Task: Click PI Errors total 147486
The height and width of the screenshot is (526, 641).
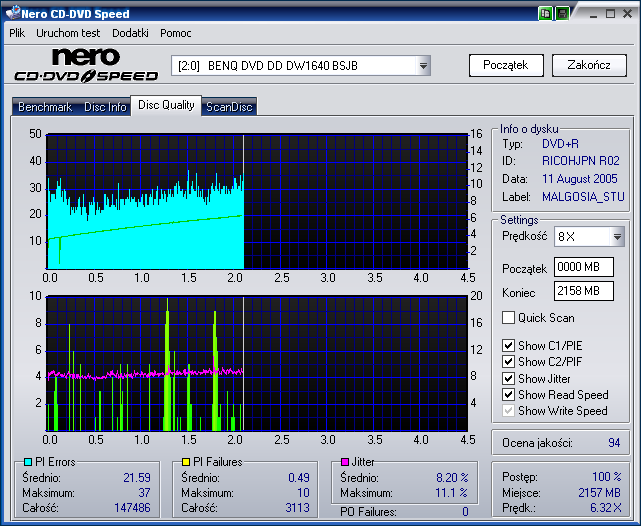Action: click(132, 508)
